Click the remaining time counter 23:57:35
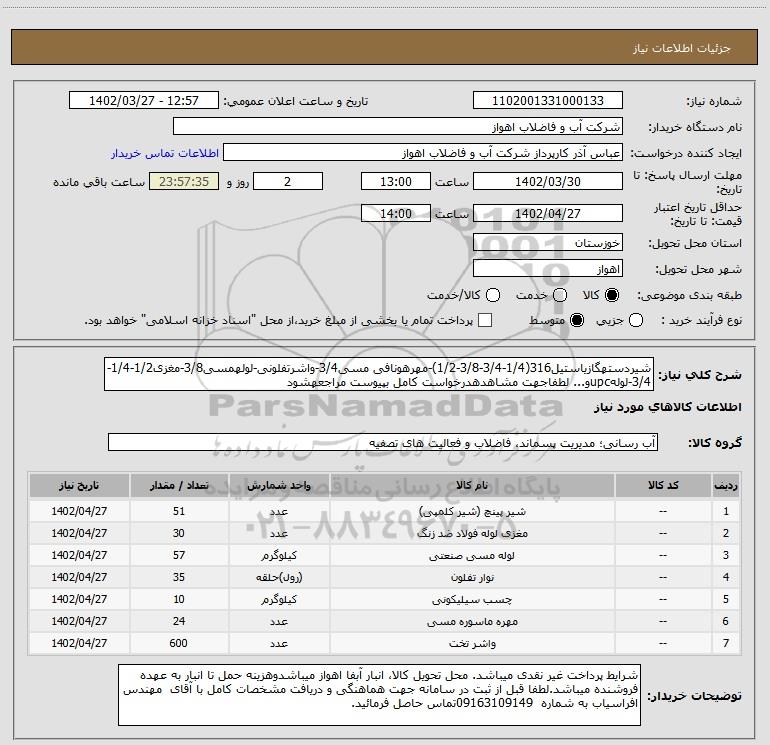This screenshot has height=745, width=770. pyautogui.click(x=184, y=181)
